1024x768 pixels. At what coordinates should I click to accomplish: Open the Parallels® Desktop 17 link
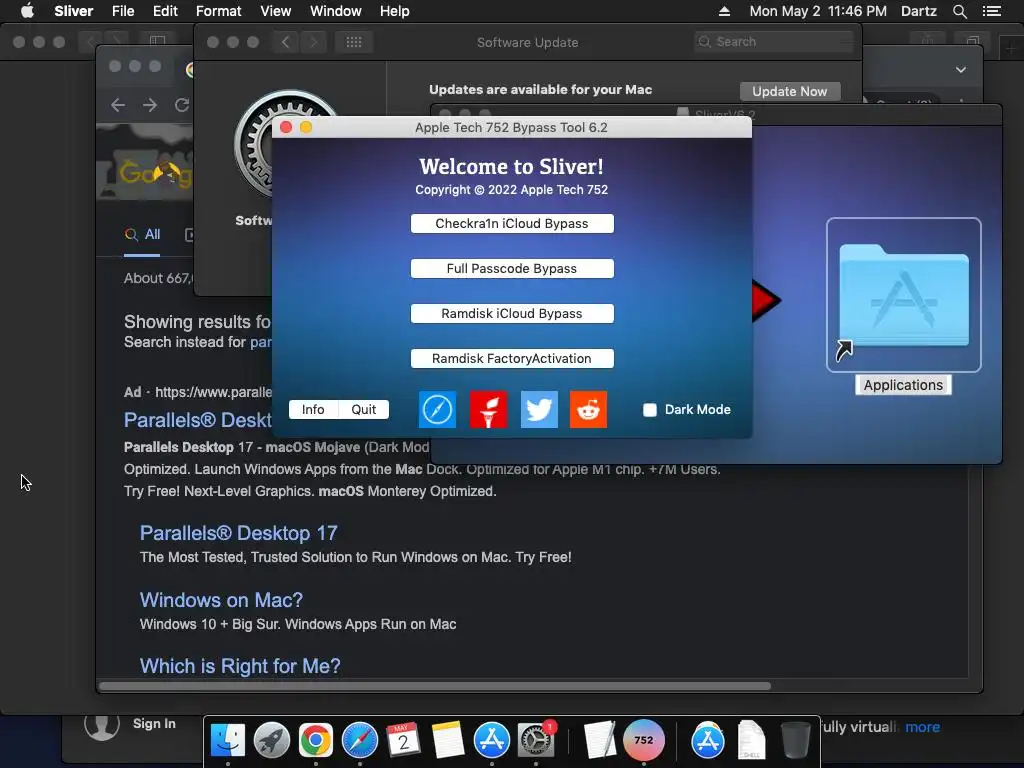point(238,533)
